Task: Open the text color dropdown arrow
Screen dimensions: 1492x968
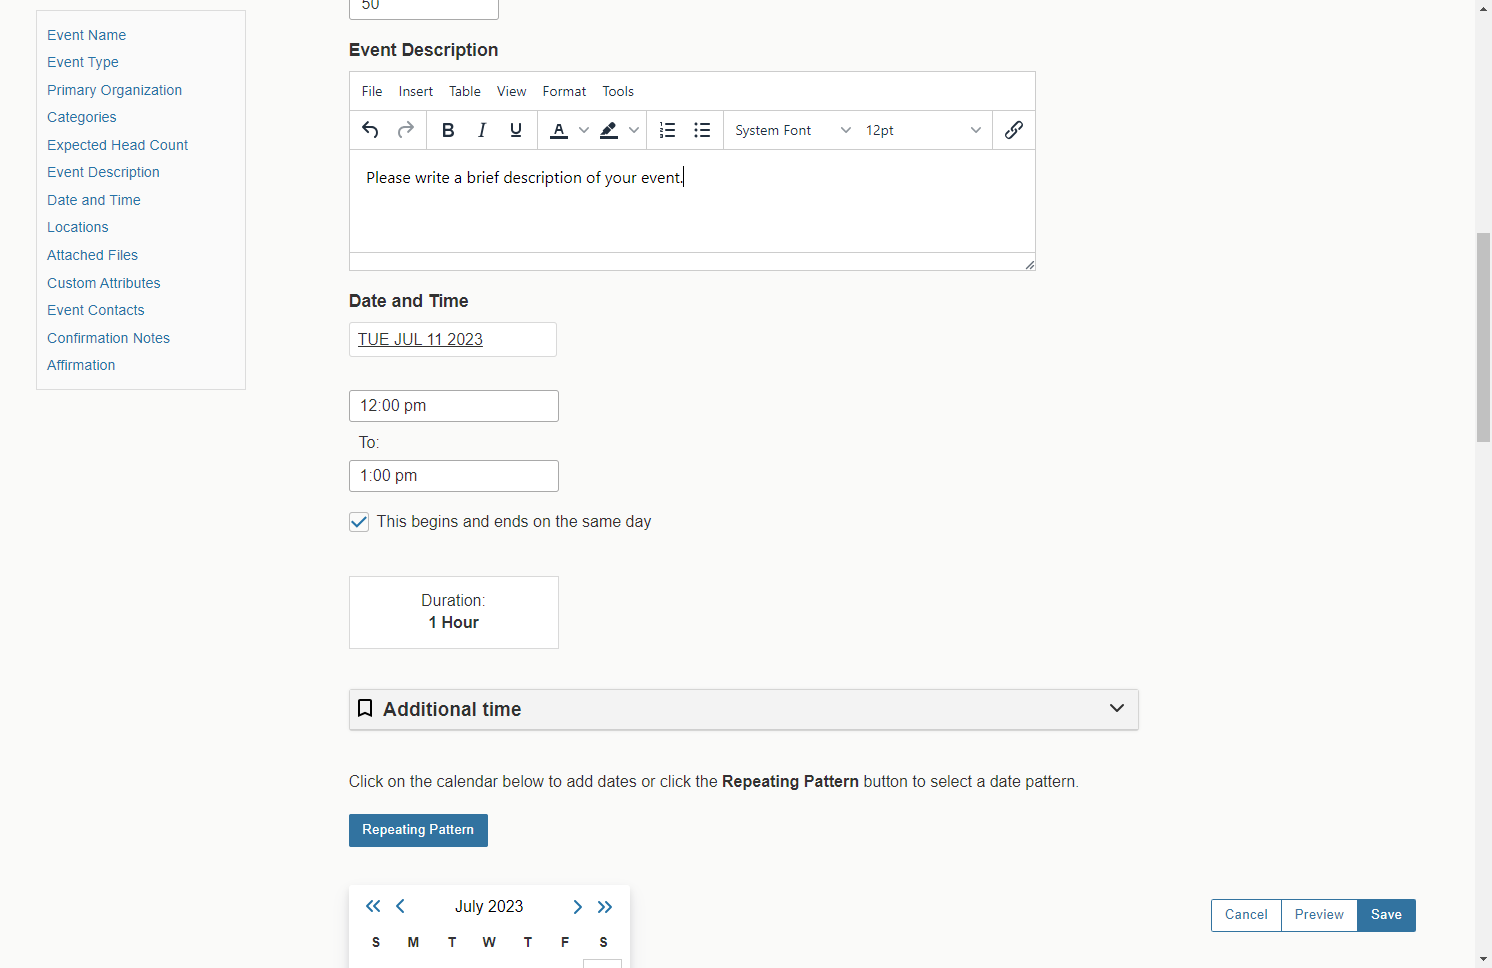Action: click(x=584, y=130)
